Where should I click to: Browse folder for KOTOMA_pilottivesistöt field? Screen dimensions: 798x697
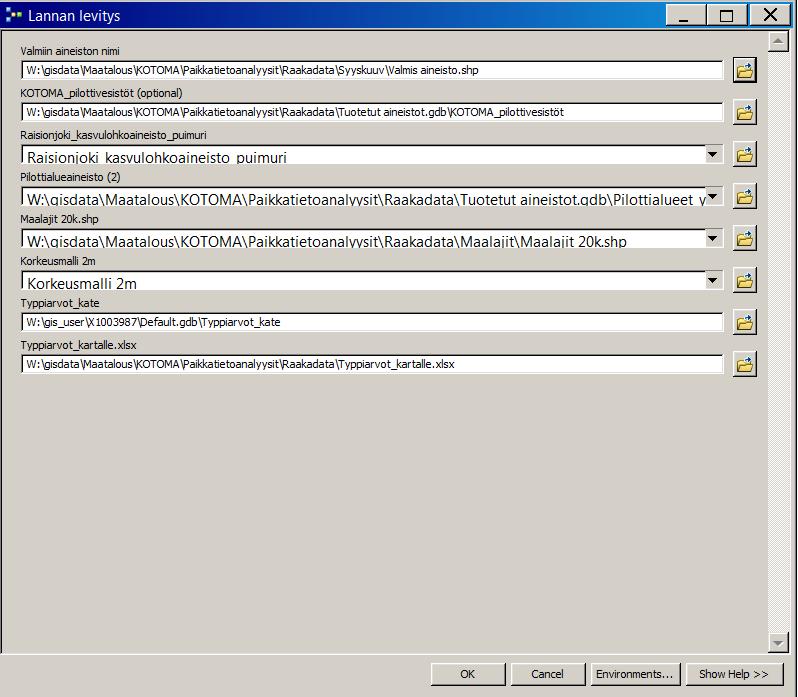[x=745, y=112]
